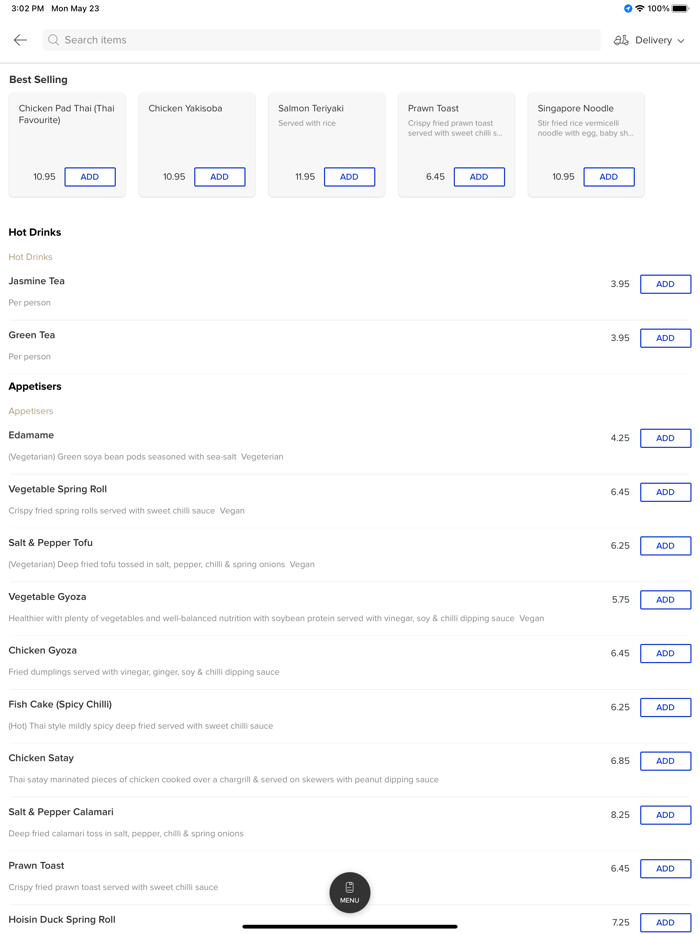Tap the Edamame 4.25 price
This screenshot has height=934, width=700.
point(620,438)
